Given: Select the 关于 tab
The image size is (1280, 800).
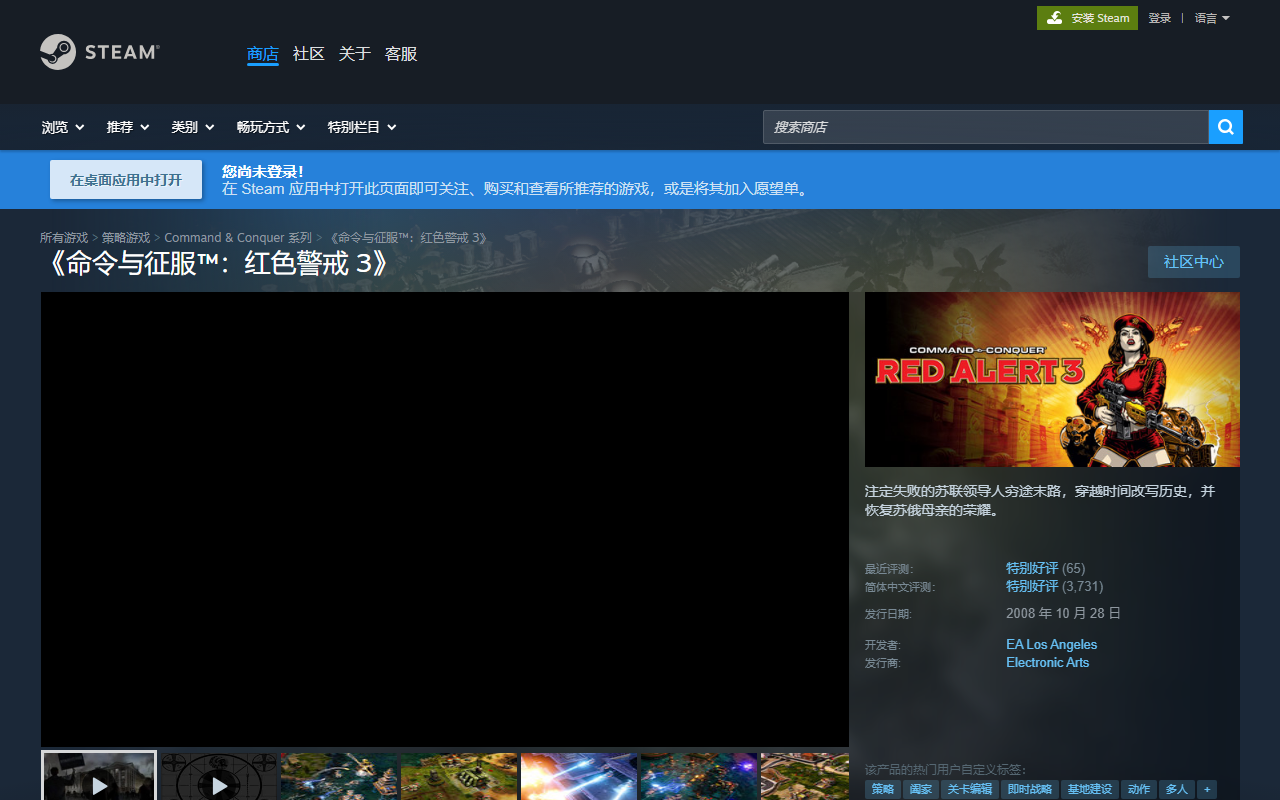Looking at the screenshot, I should pyautogui.click(x=355, y=54).
